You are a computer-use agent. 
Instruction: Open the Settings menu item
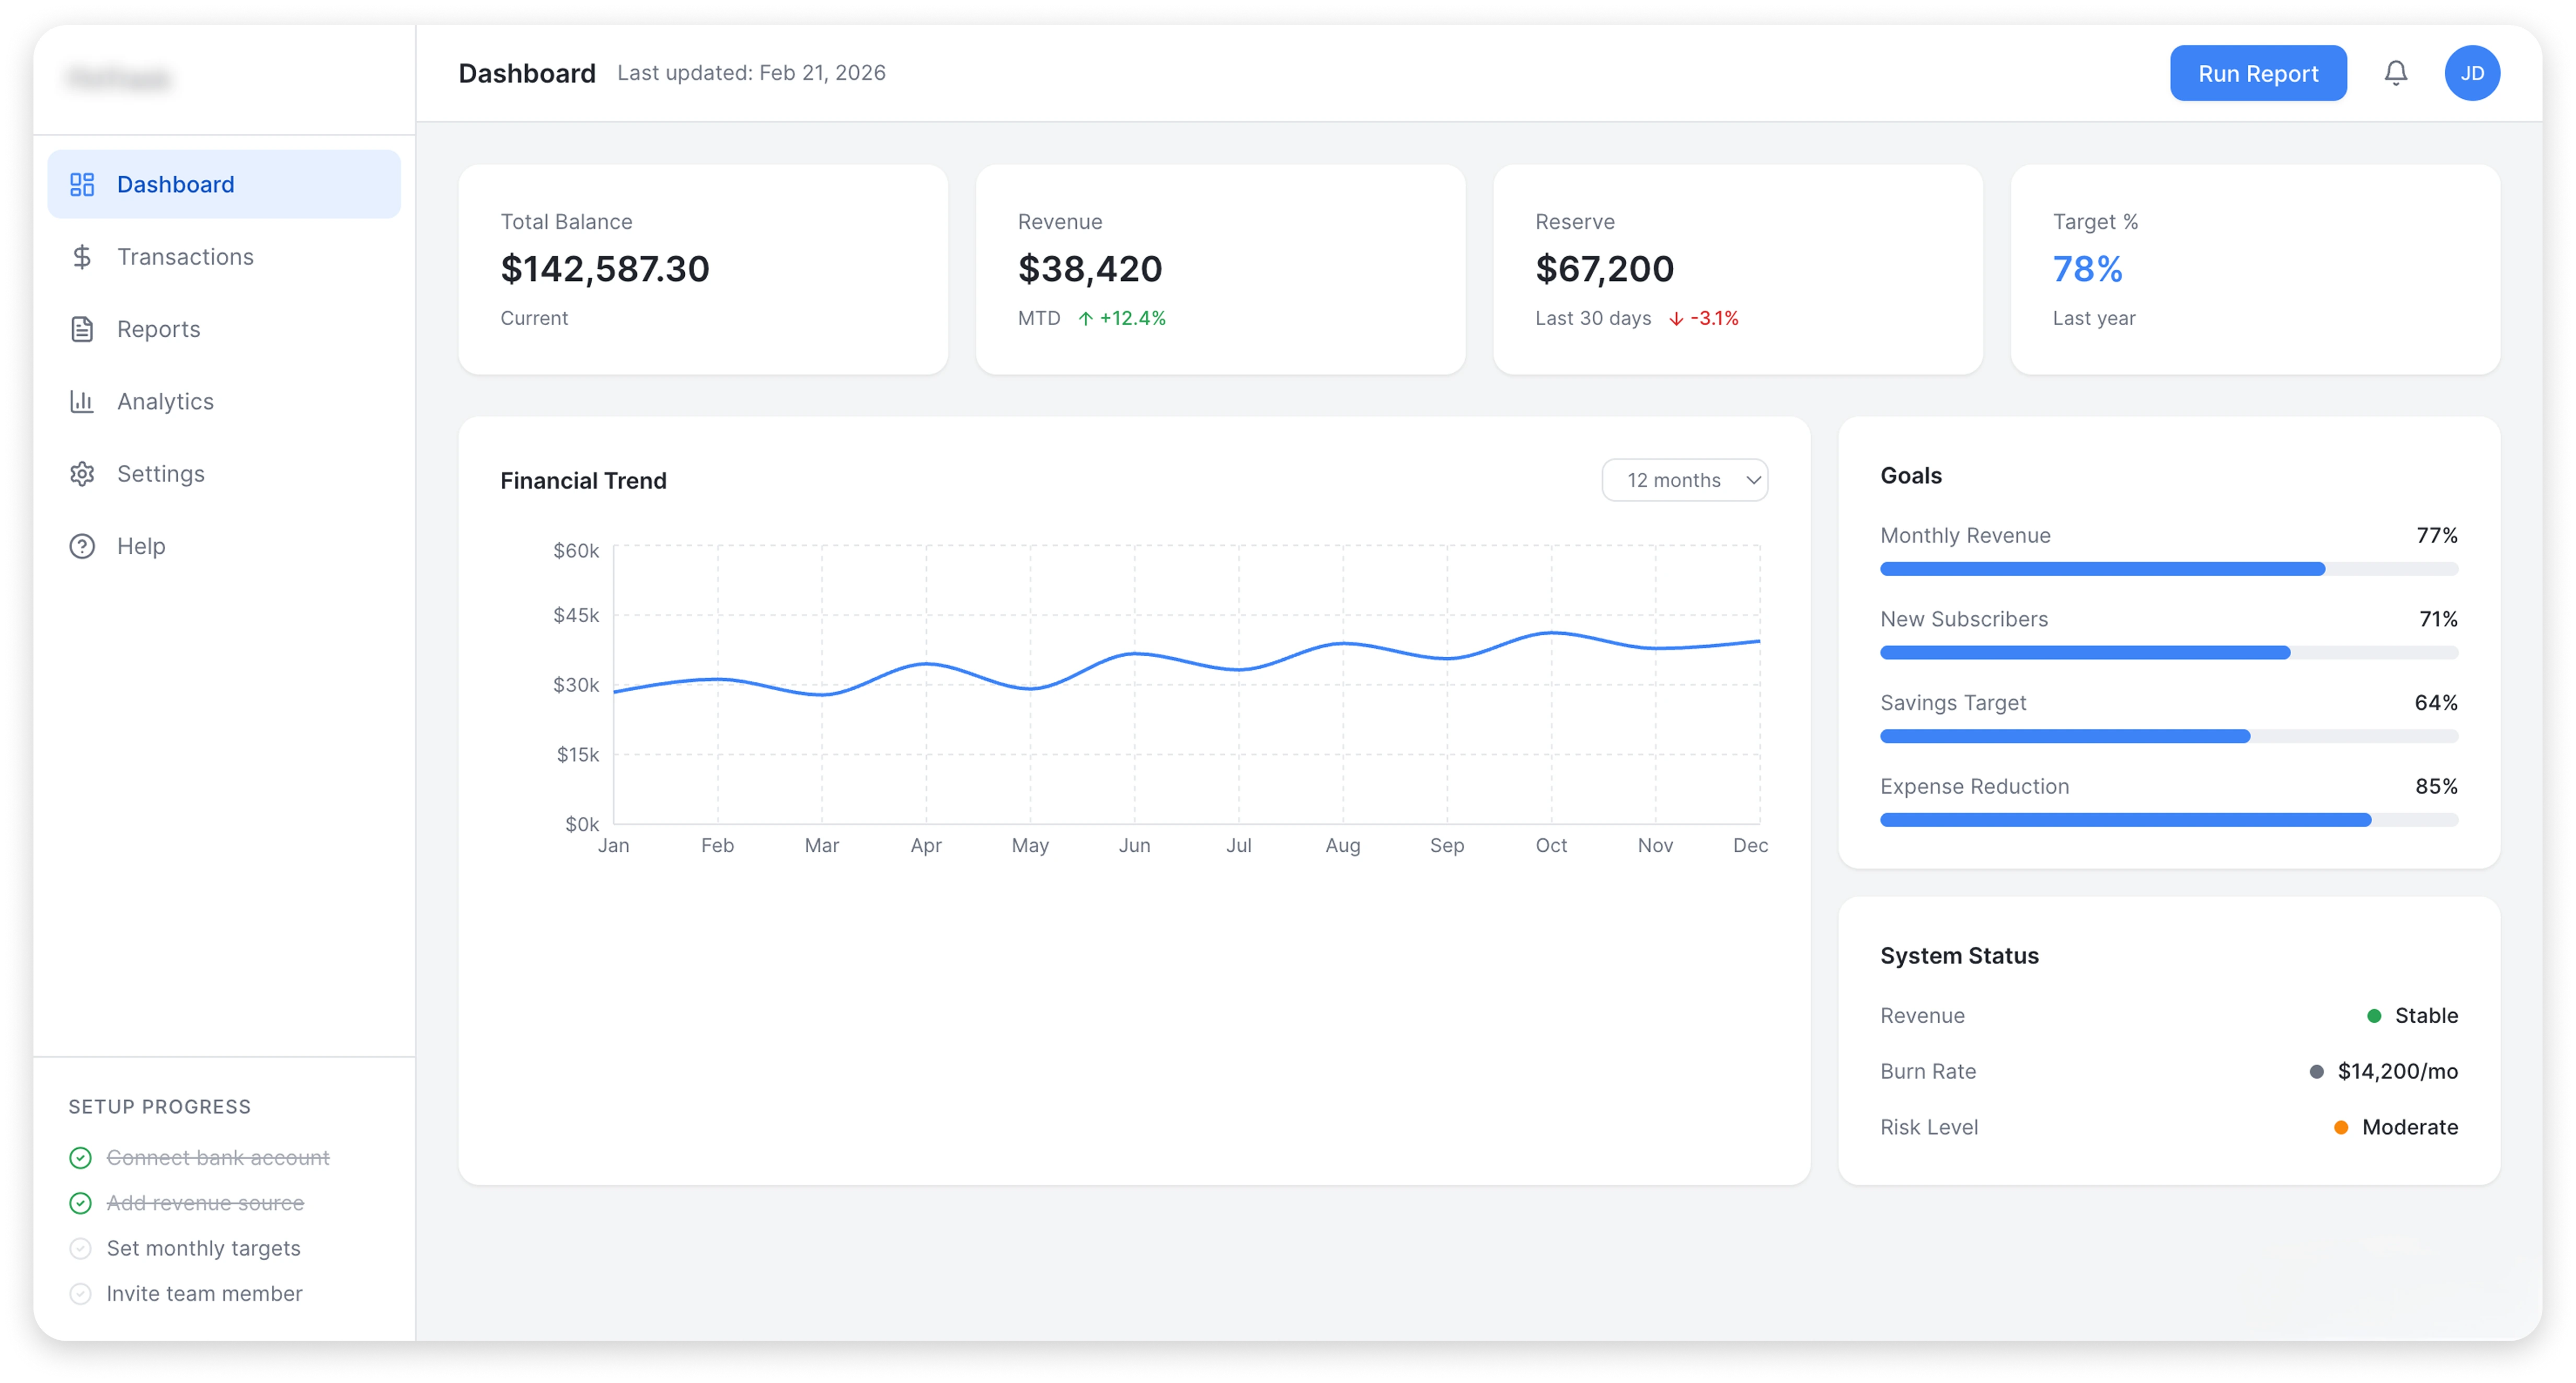point(224,474)
